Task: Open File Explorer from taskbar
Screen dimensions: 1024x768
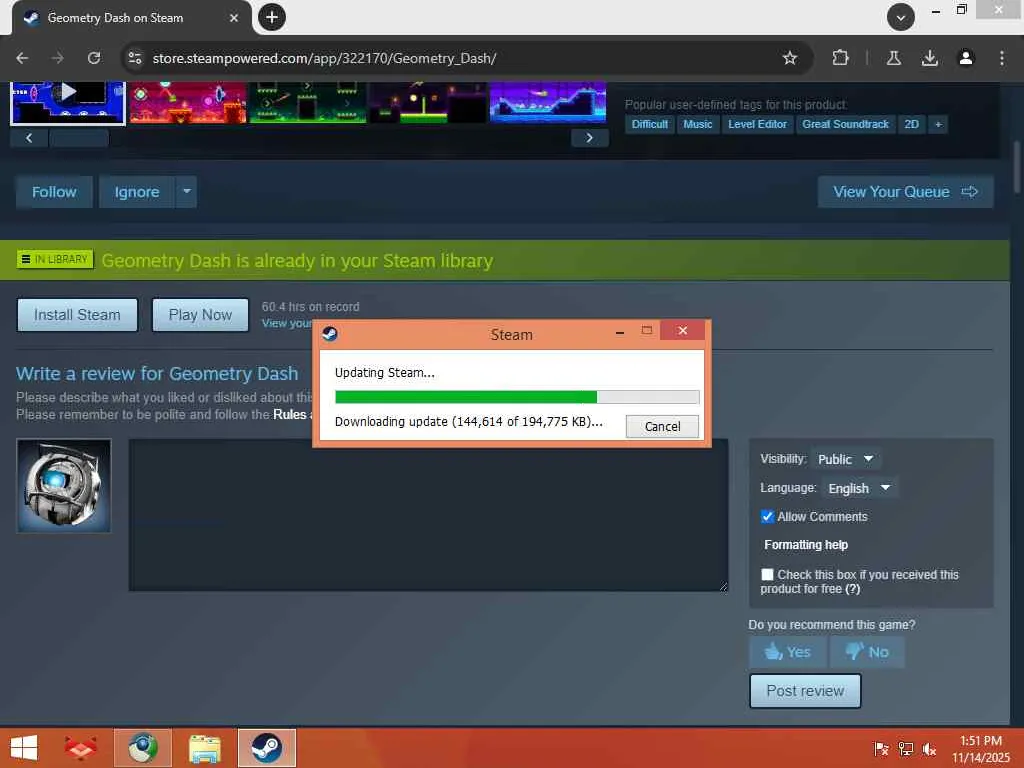Action: pyautogui.click(x=204, y=748)
